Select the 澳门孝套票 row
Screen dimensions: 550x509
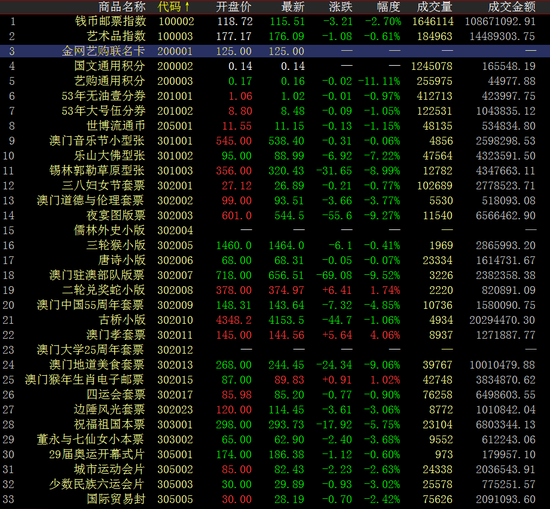coord(275,335)
